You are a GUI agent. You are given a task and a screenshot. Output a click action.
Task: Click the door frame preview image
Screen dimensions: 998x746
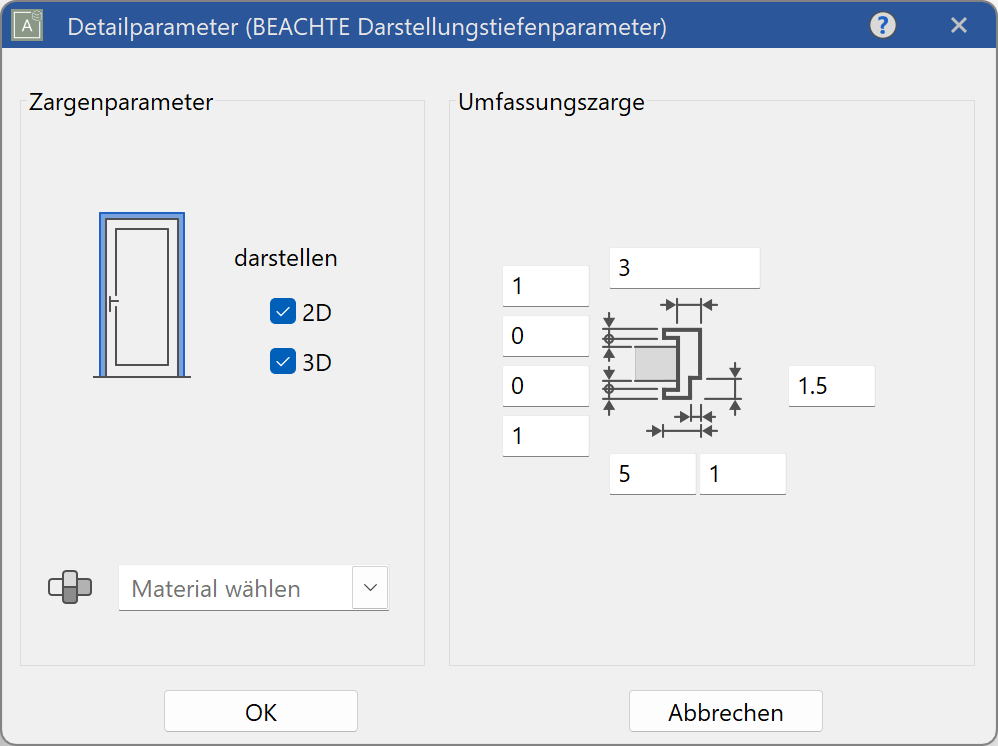click(142, 295)
